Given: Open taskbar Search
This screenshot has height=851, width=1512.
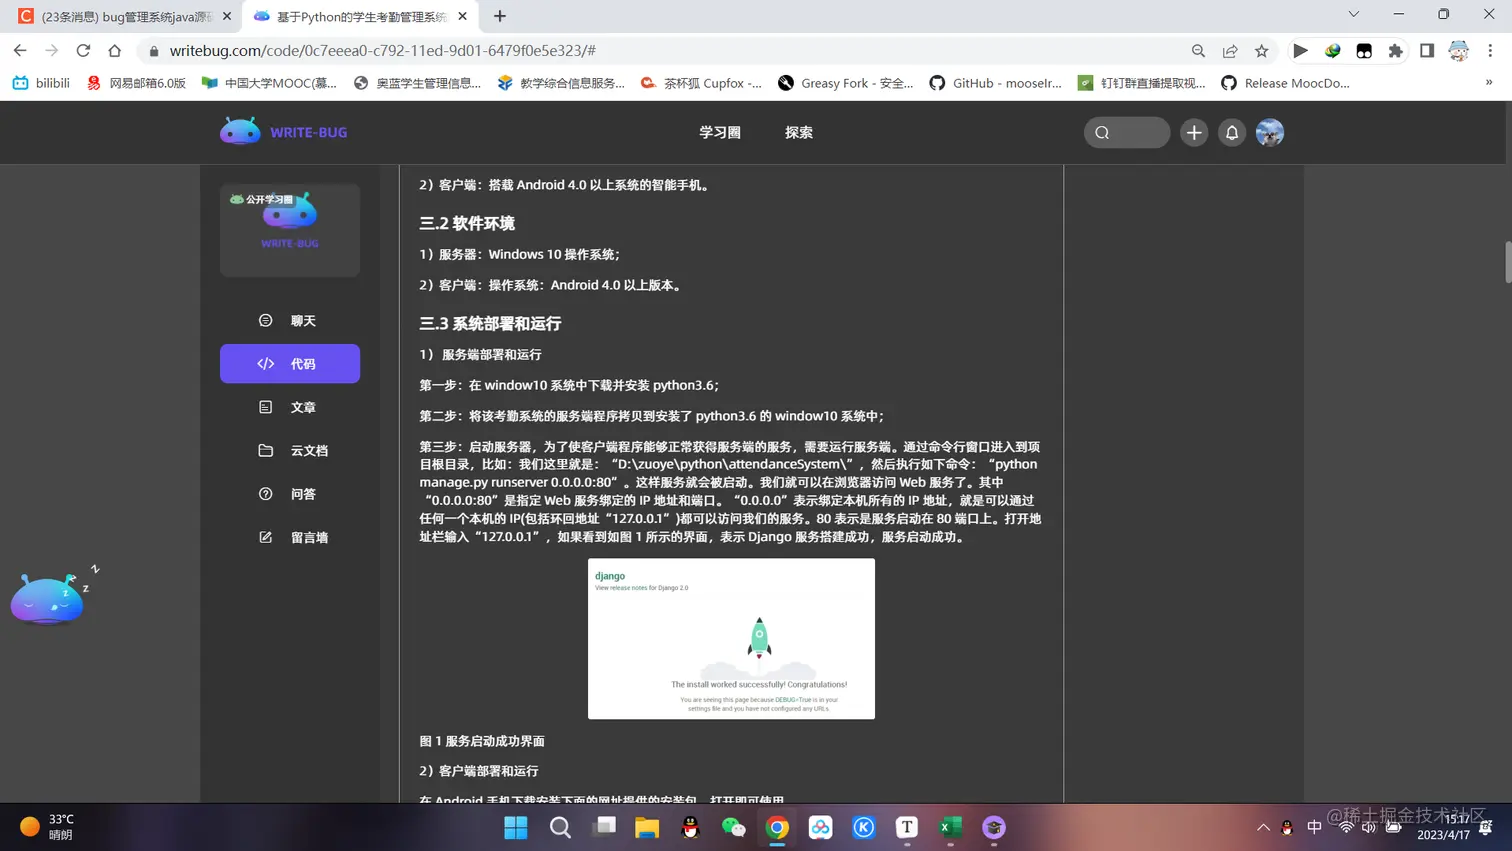Looking at the screenshot, I should (x=560, y=827).
